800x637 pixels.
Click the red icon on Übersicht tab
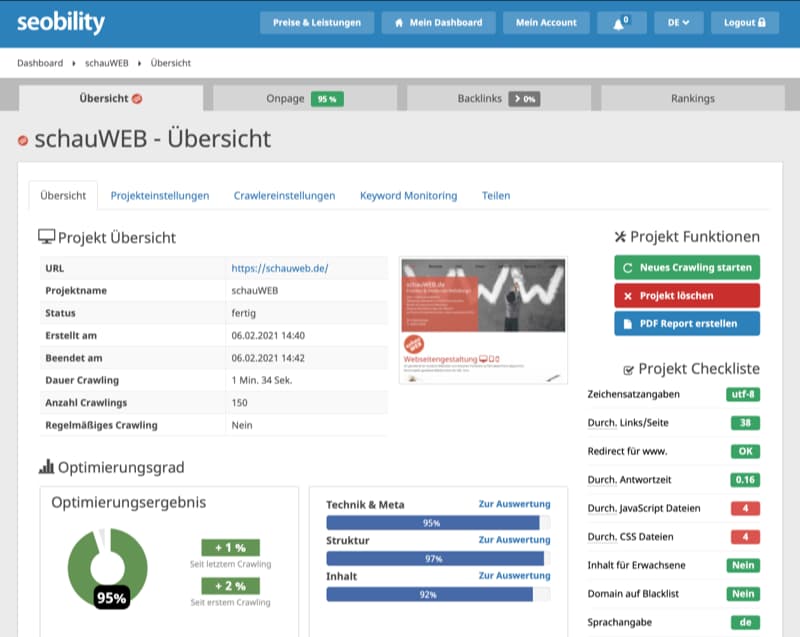[137, 98]
